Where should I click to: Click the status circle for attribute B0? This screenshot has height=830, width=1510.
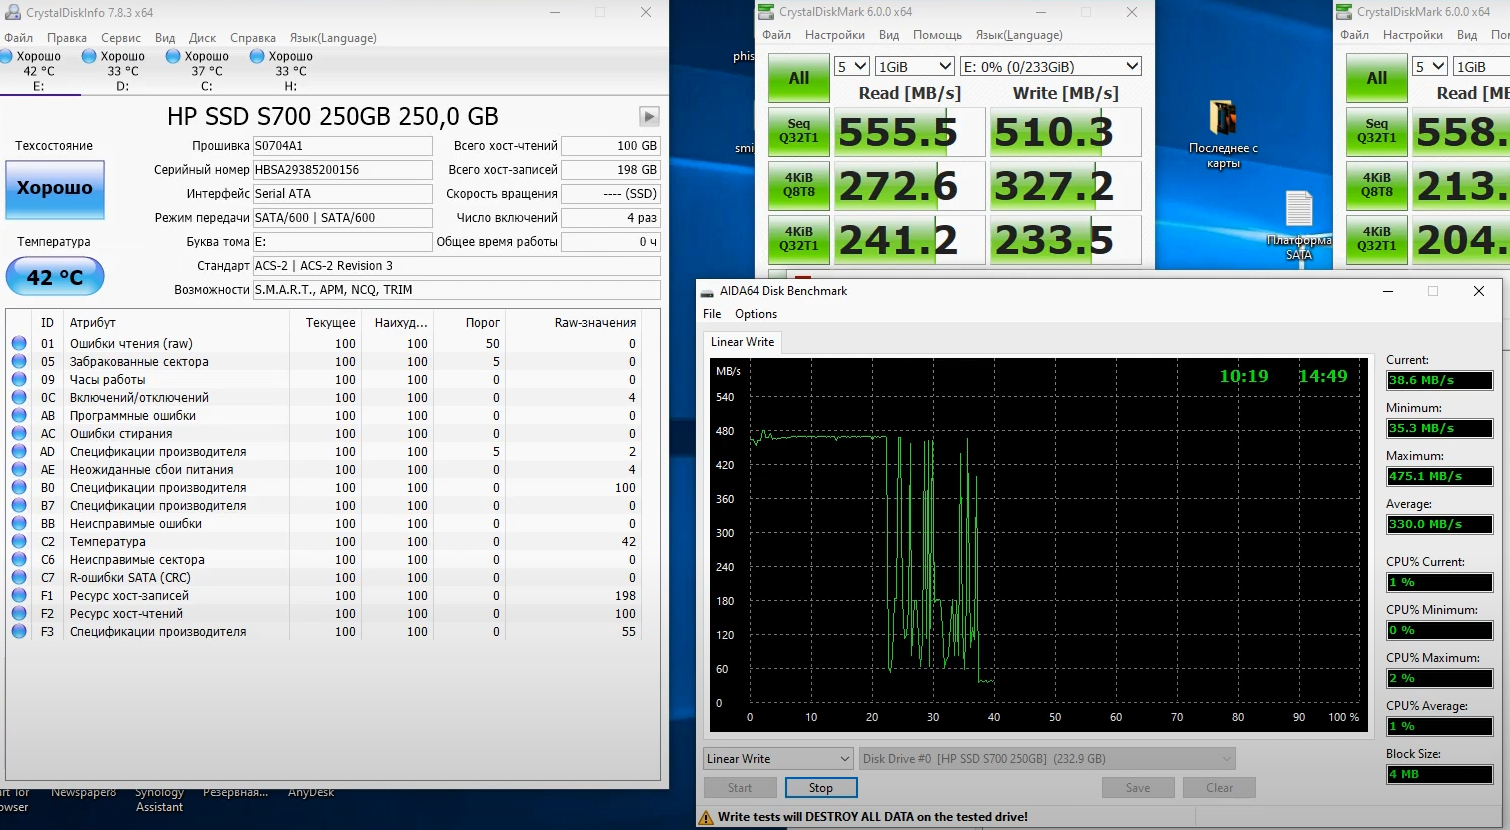pyautogui.click(x=19, y=487)
